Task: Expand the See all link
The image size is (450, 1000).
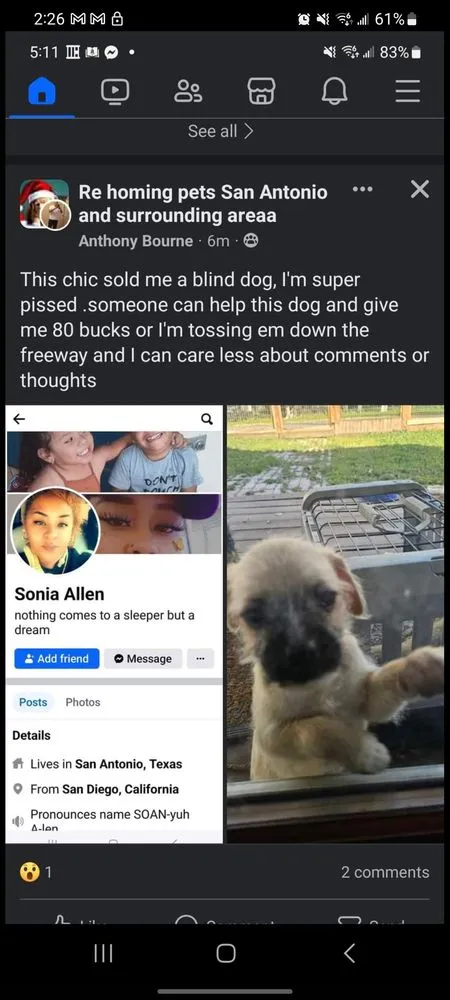Action: pos(221,131)
